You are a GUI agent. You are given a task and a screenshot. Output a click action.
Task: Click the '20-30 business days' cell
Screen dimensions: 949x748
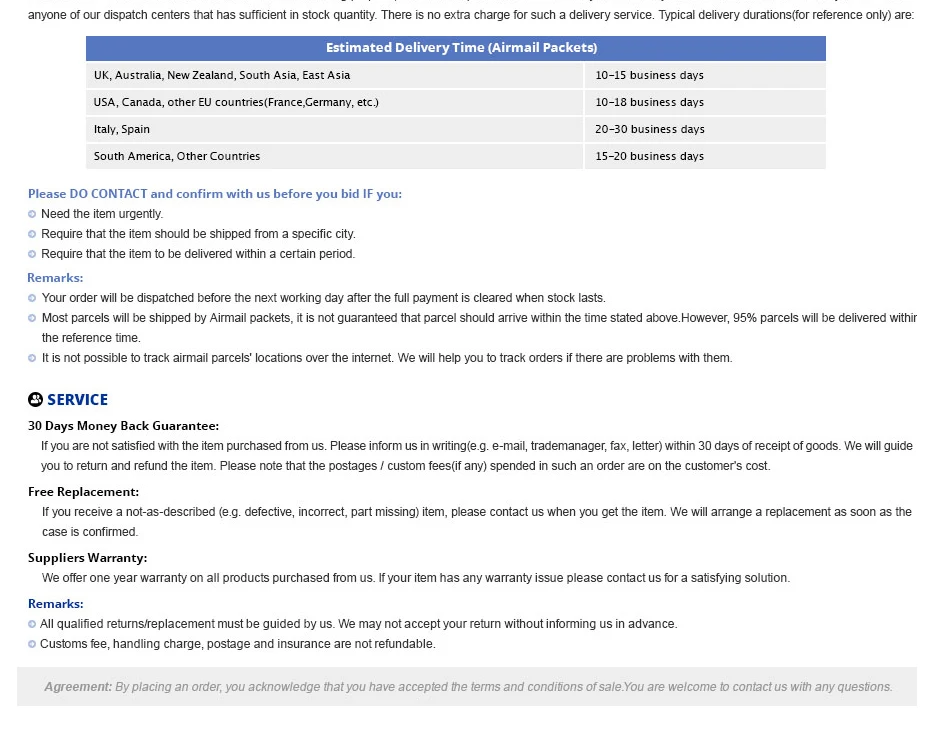point(705,130)
